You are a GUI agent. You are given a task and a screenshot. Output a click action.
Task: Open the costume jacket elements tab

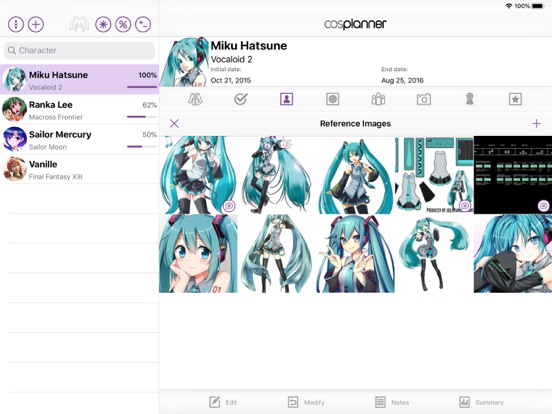pos(195,99)
